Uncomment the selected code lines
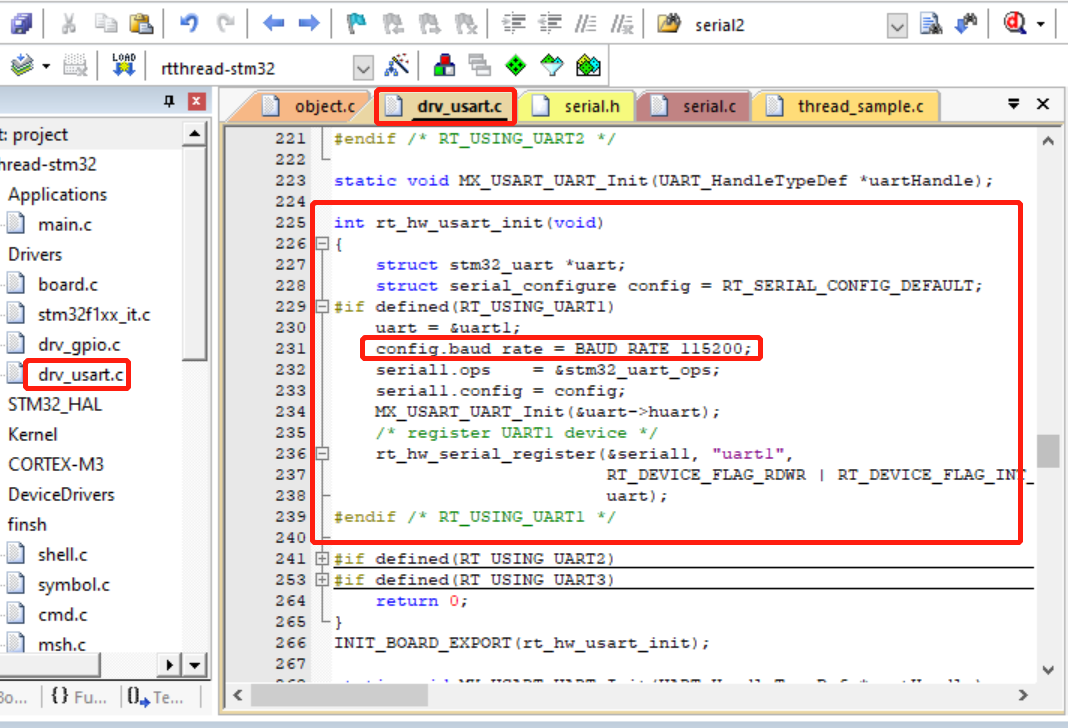The width and height of the screenshot is (1068, 728). tap(622, 24)
